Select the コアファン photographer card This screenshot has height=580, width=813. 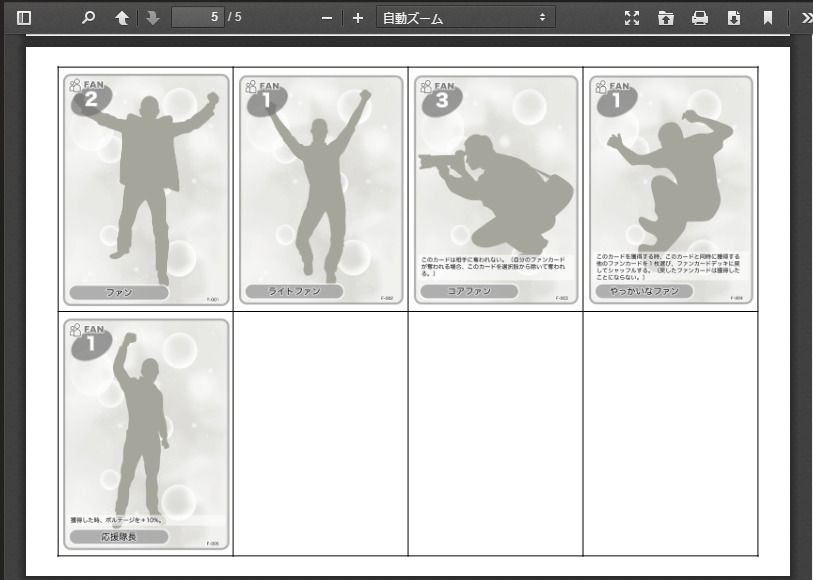496,190
